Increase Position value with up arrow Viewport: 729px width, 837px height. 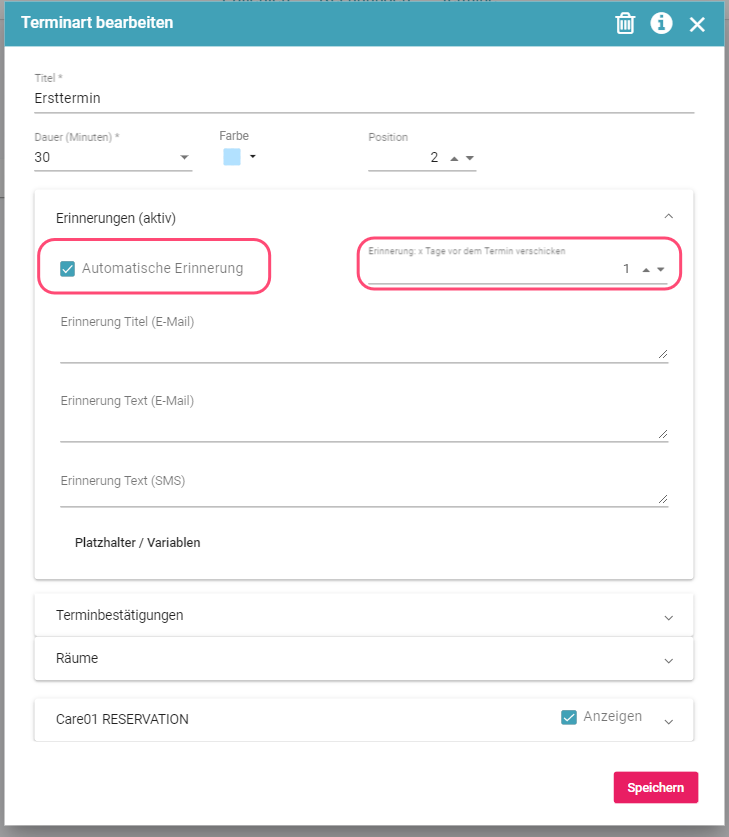(455, 158)
